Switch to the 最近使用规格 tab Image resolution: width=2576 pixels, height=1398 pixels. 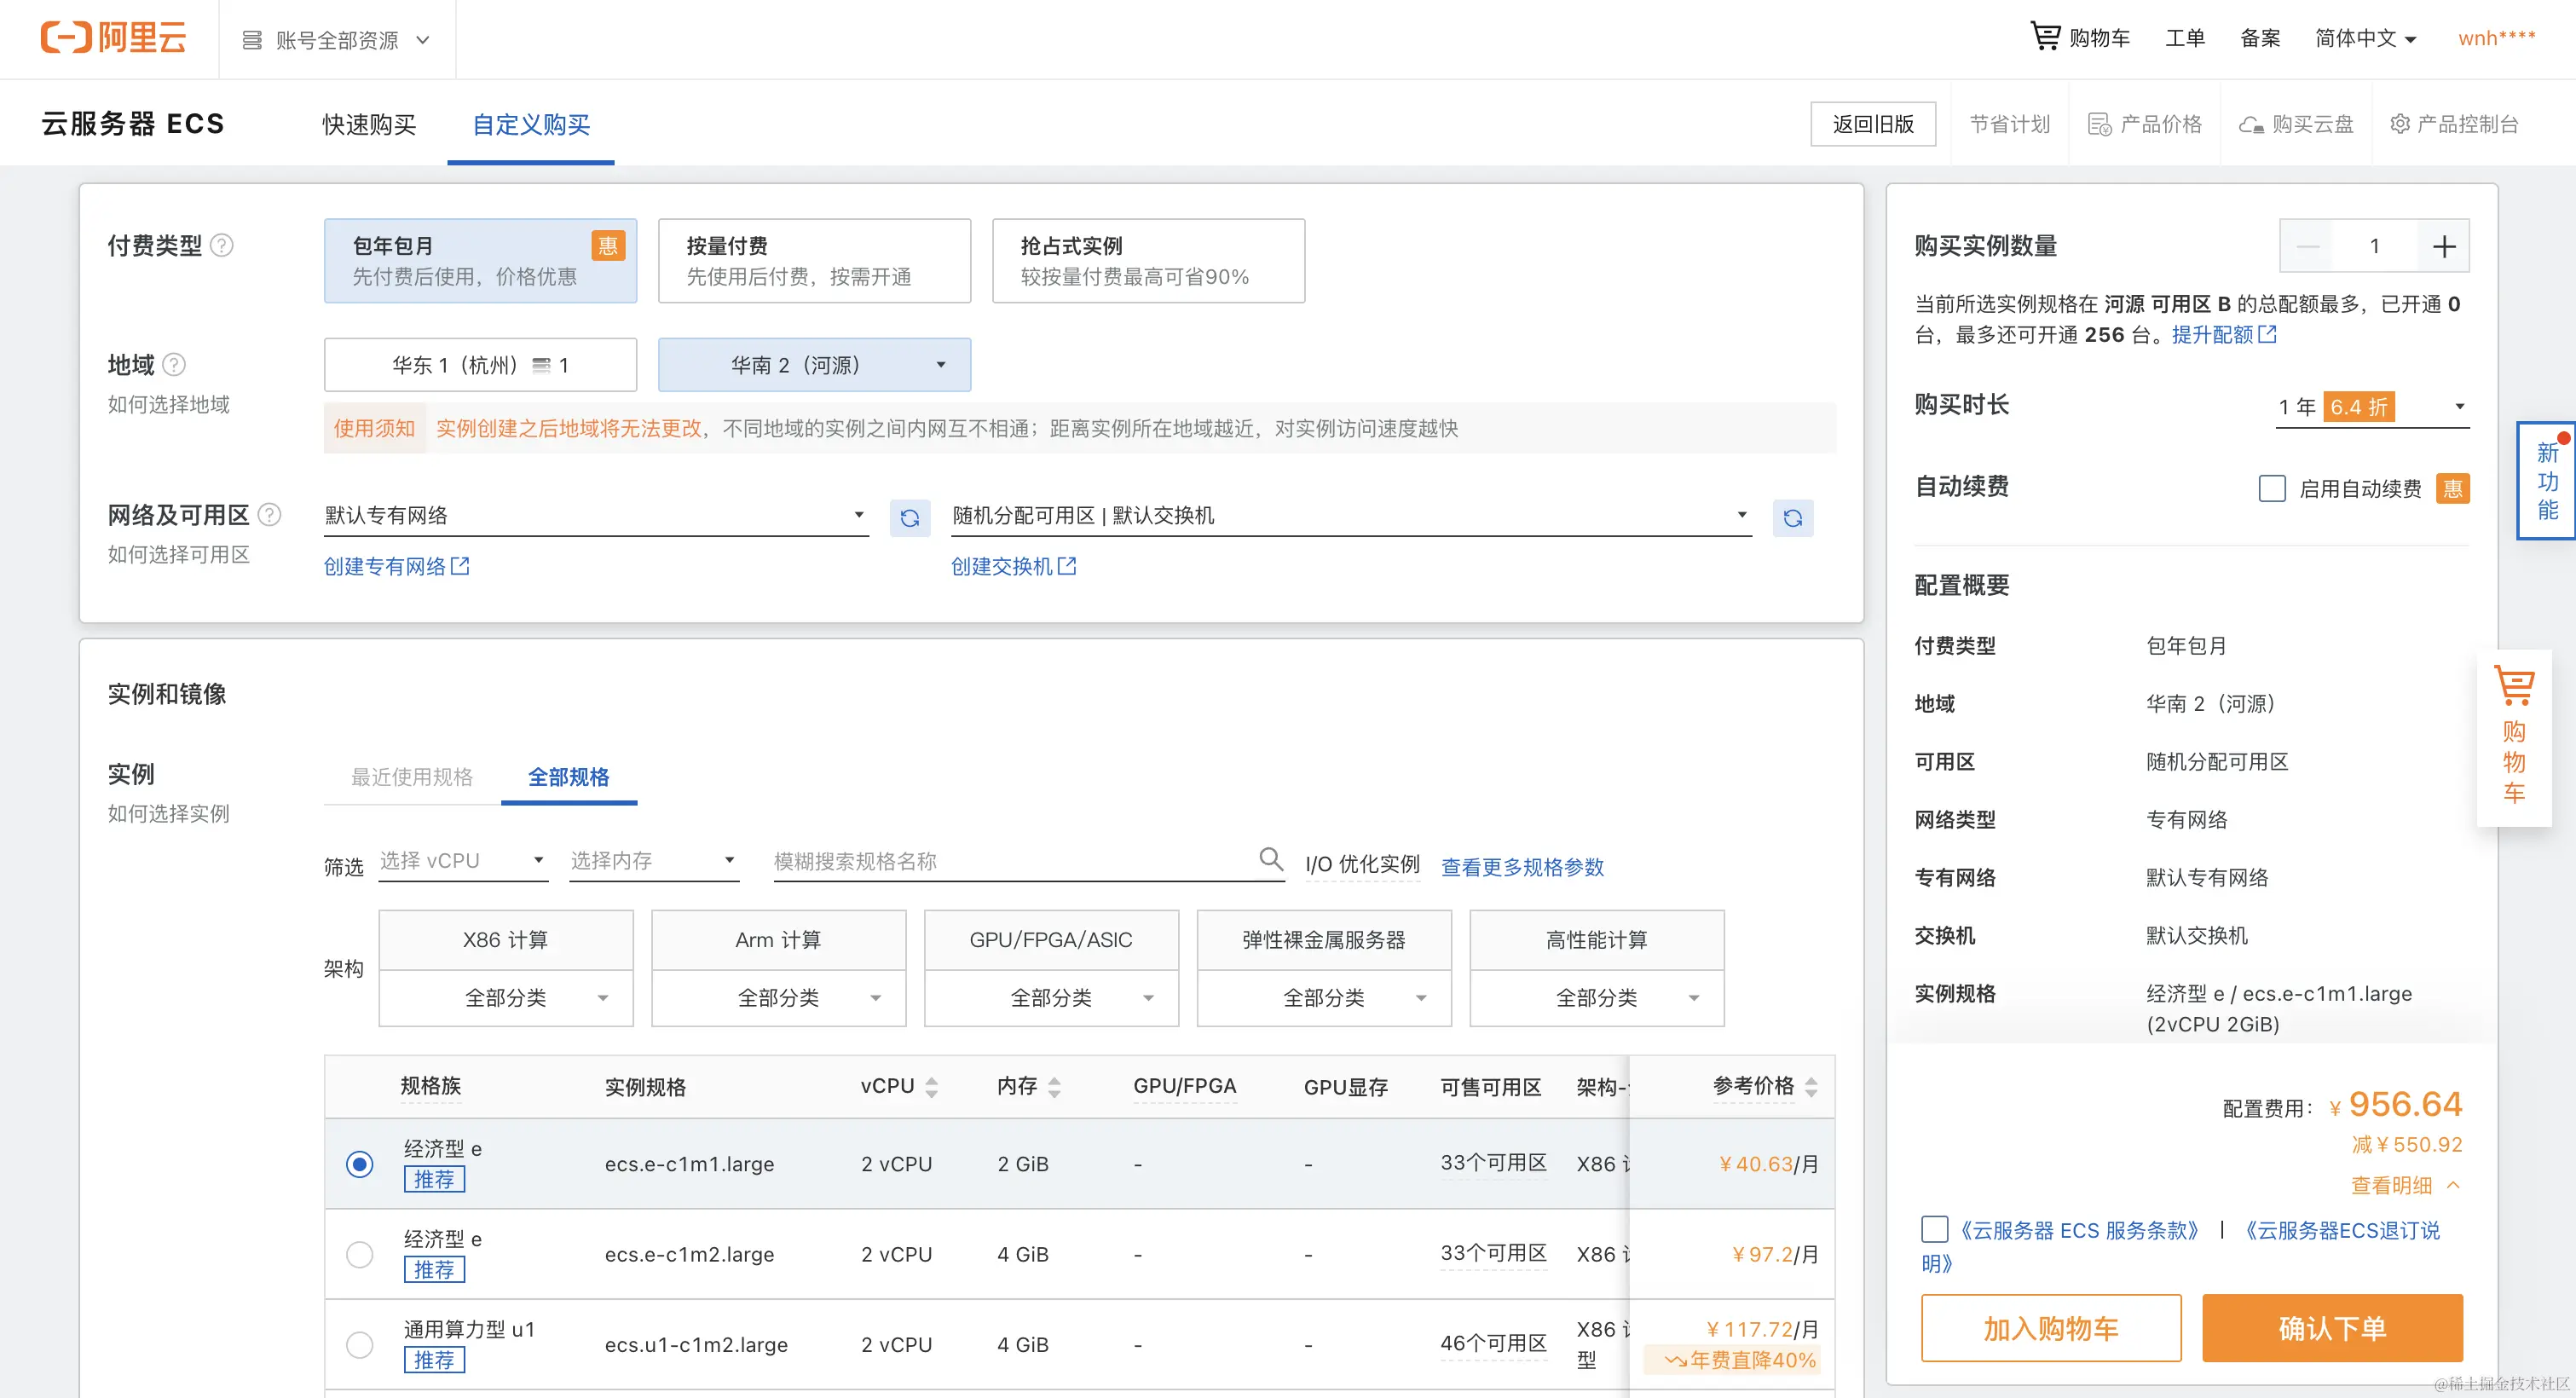click(411, 777)
